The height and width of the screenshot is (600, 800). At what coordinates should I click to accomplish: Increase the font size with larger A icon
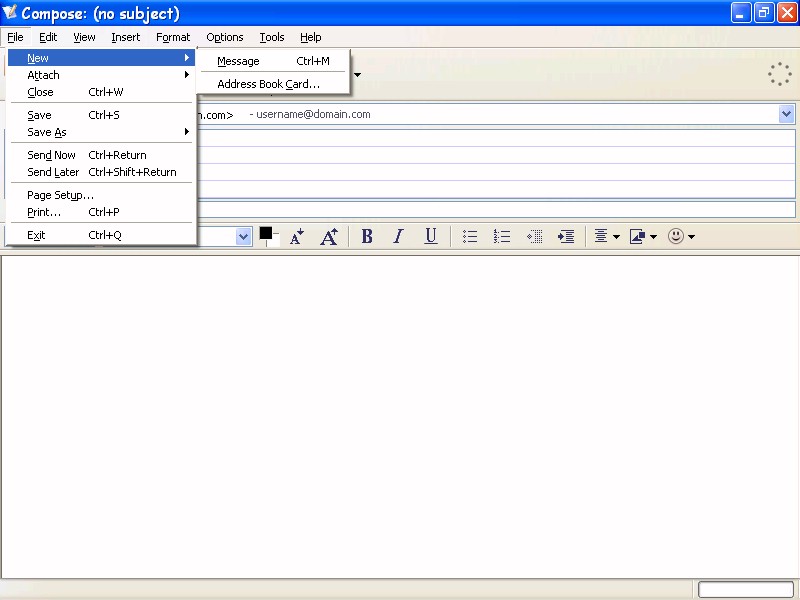tap(329, 236)
